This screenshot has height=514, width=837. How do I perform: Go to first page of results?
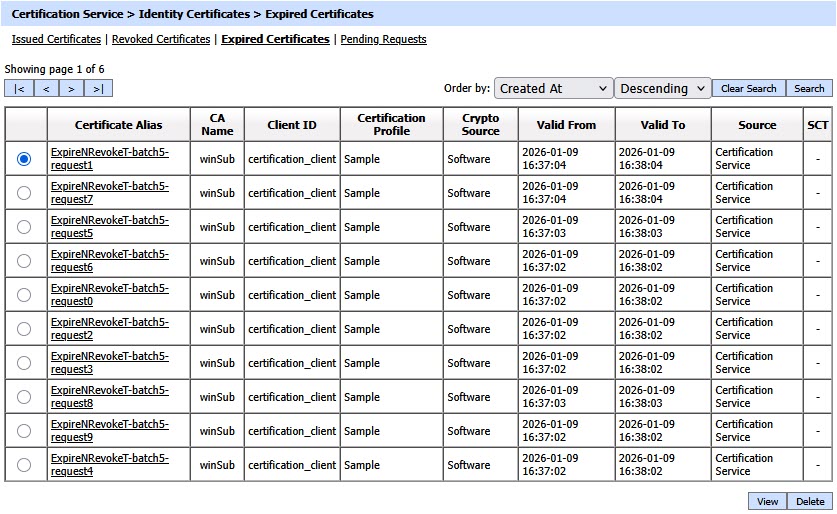(19, 89)
